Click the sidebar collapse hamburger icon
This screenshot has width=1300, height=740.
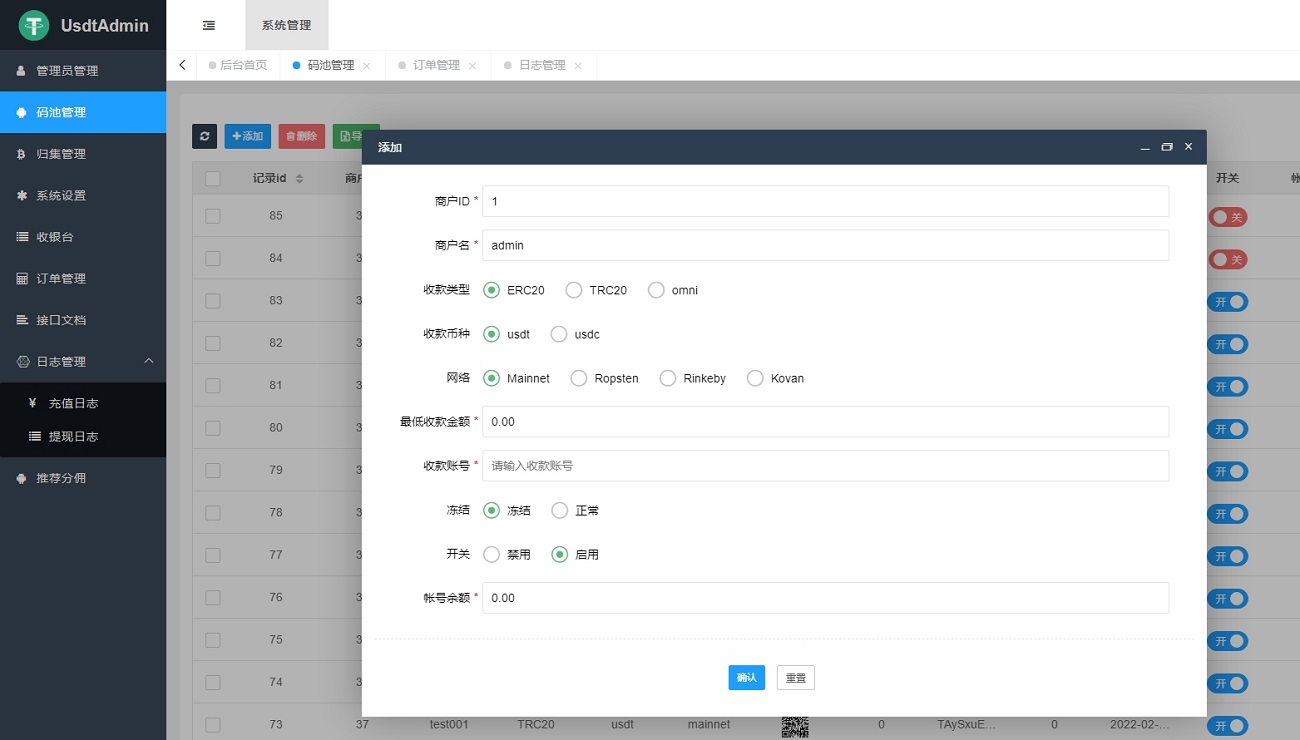[208, 23]
